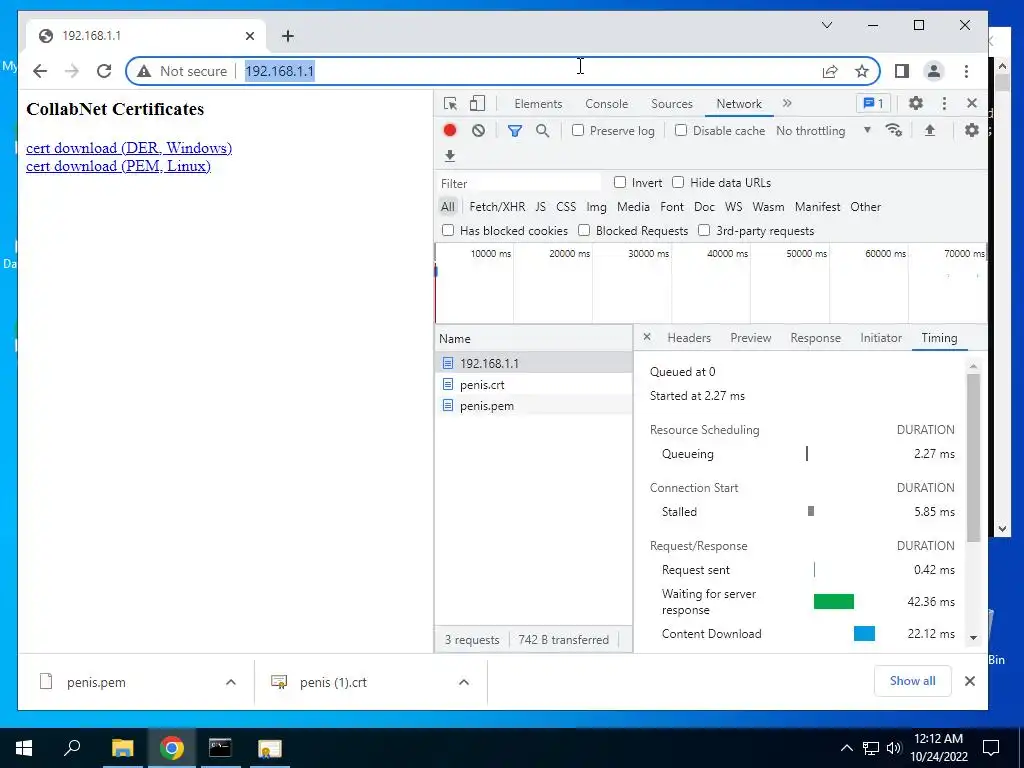Open the issues counter badge
Image resolution: width=1024 pixels, height=768 pixels.
[x=873, y=103]
